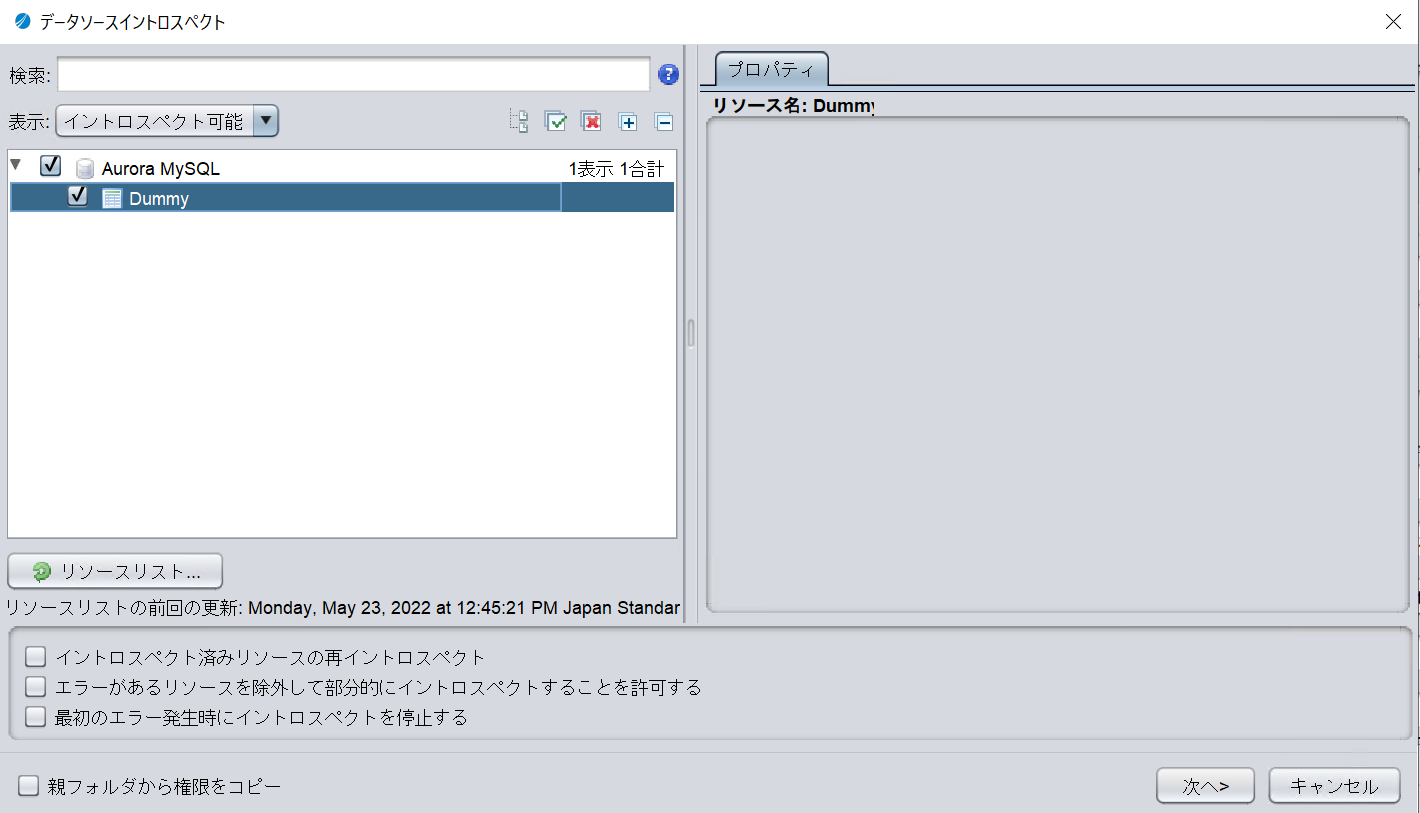This screenshot has width=1420, height=813.
Task: Click the app logo in title bar
Action: click(x=23, y=21)
